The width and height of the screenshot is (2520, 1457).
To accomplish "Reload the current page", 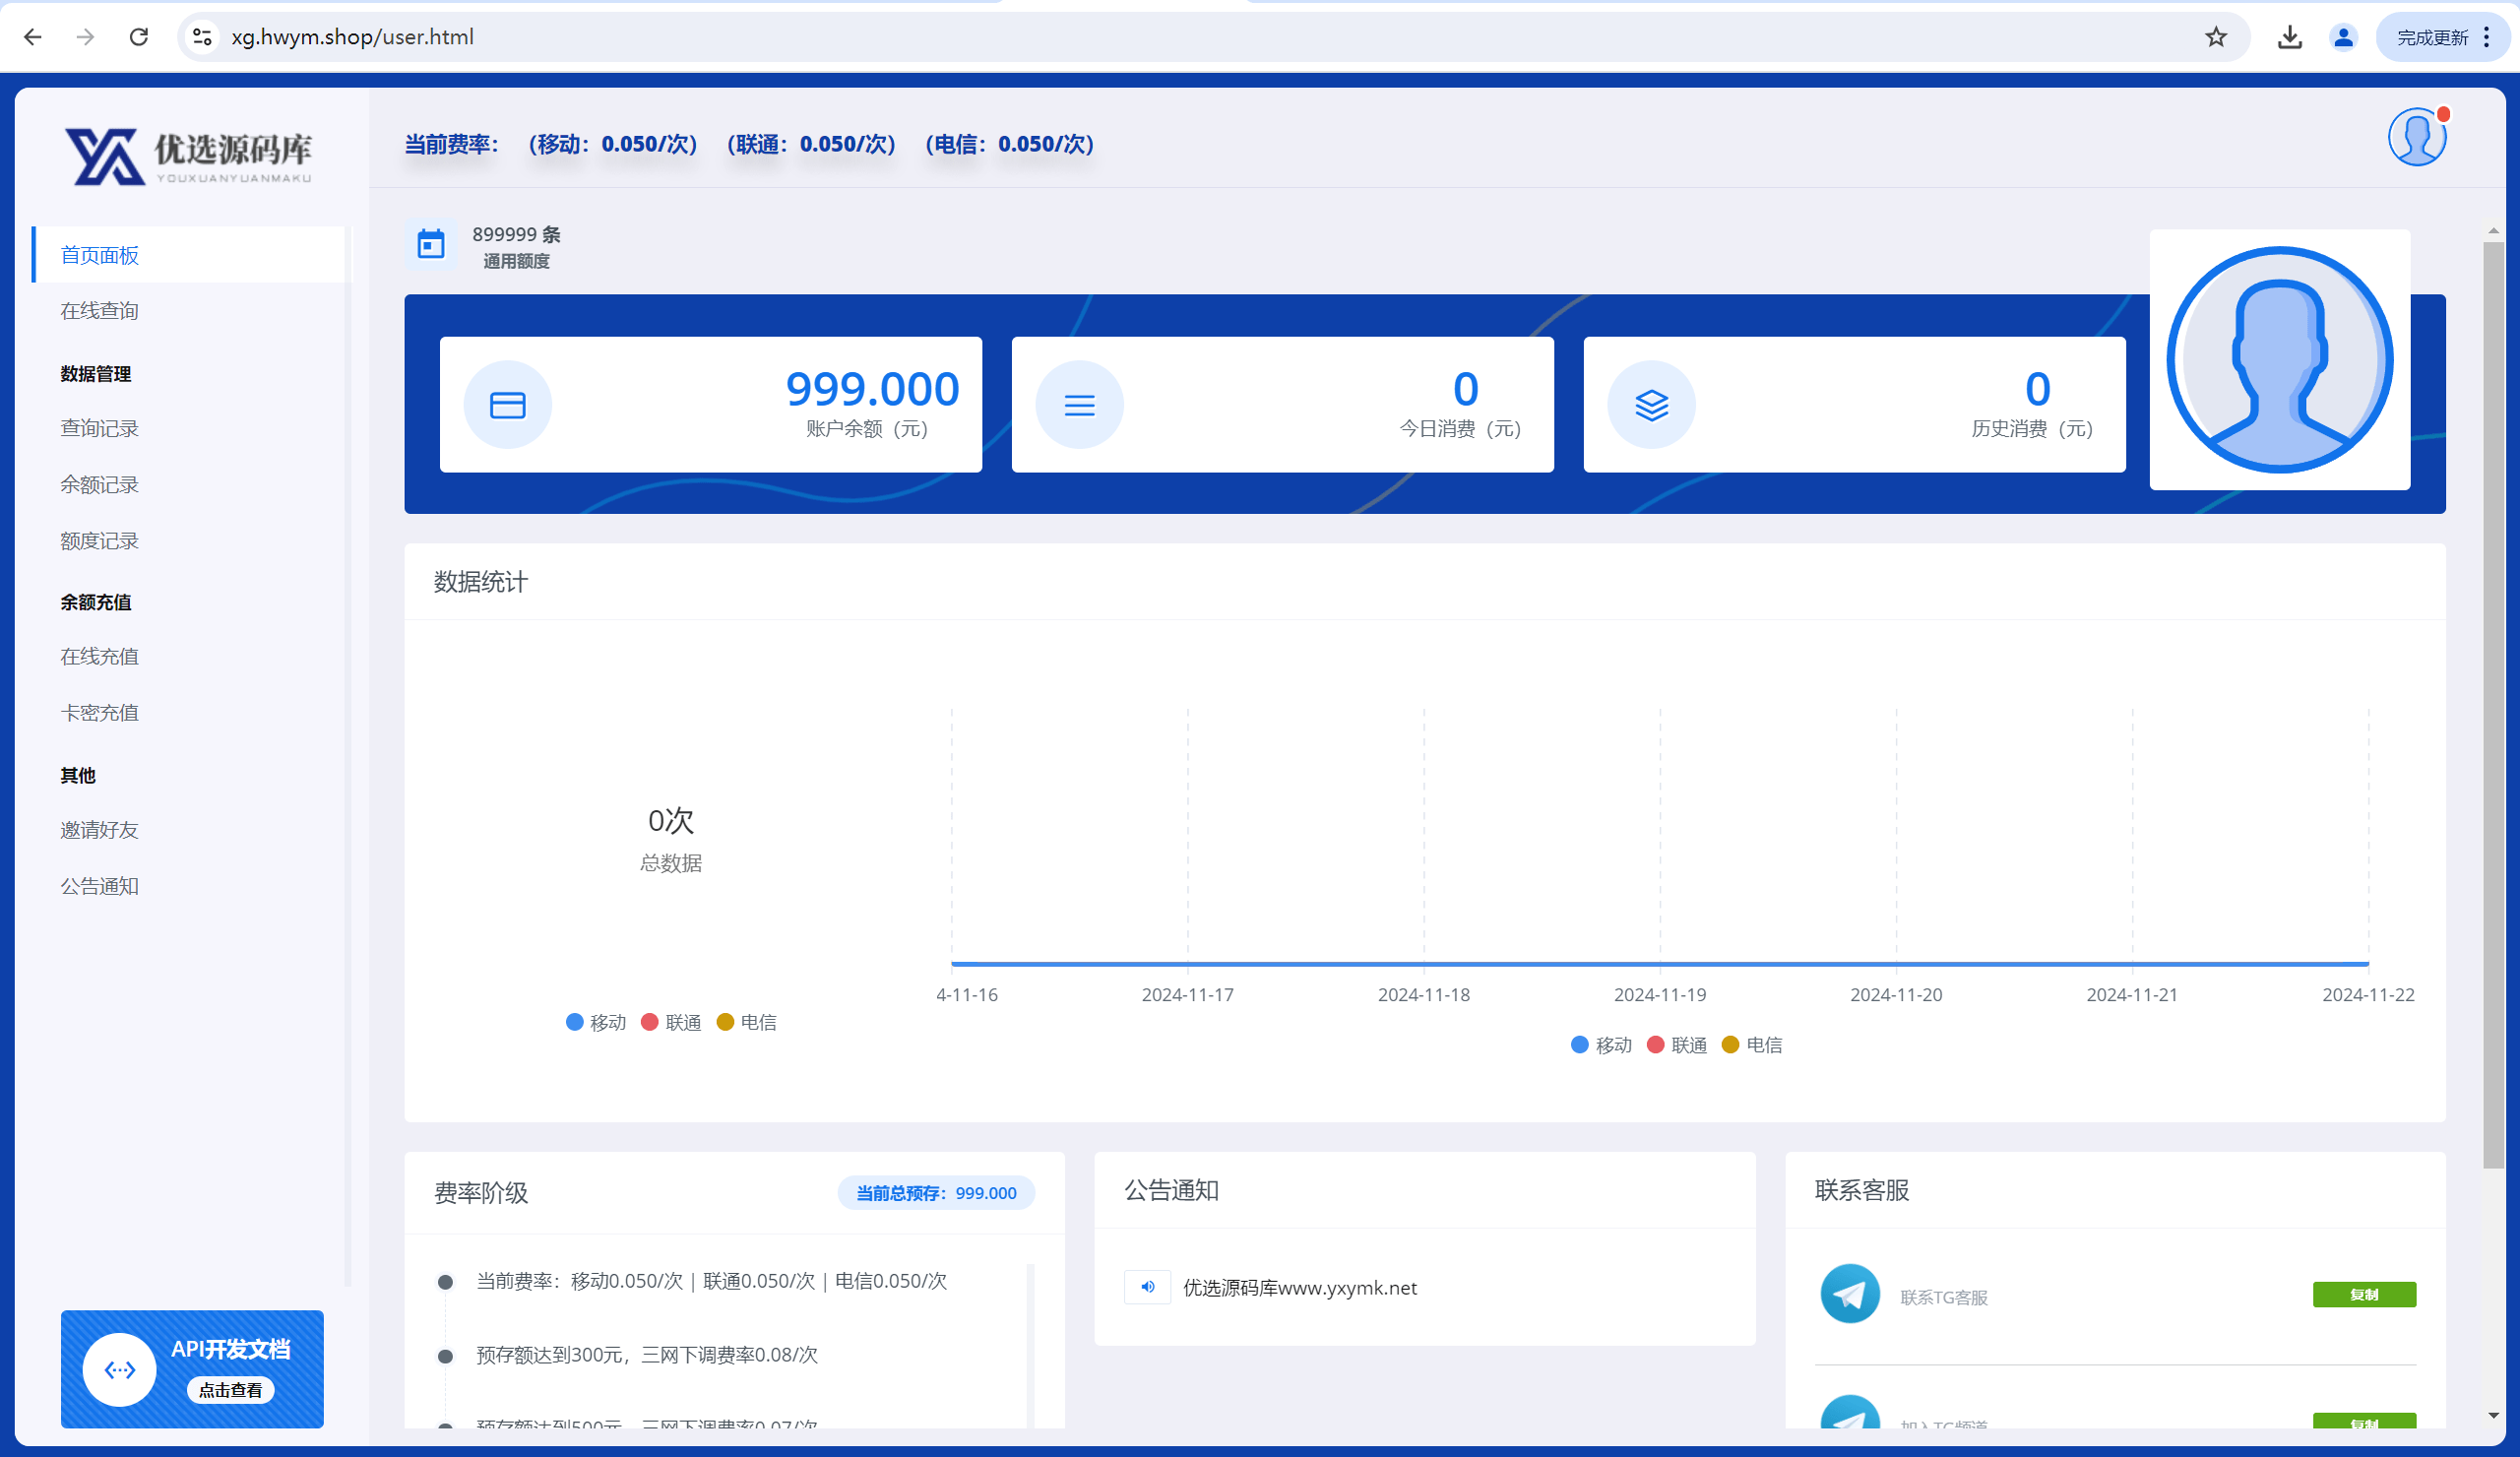I will (139, 37).
